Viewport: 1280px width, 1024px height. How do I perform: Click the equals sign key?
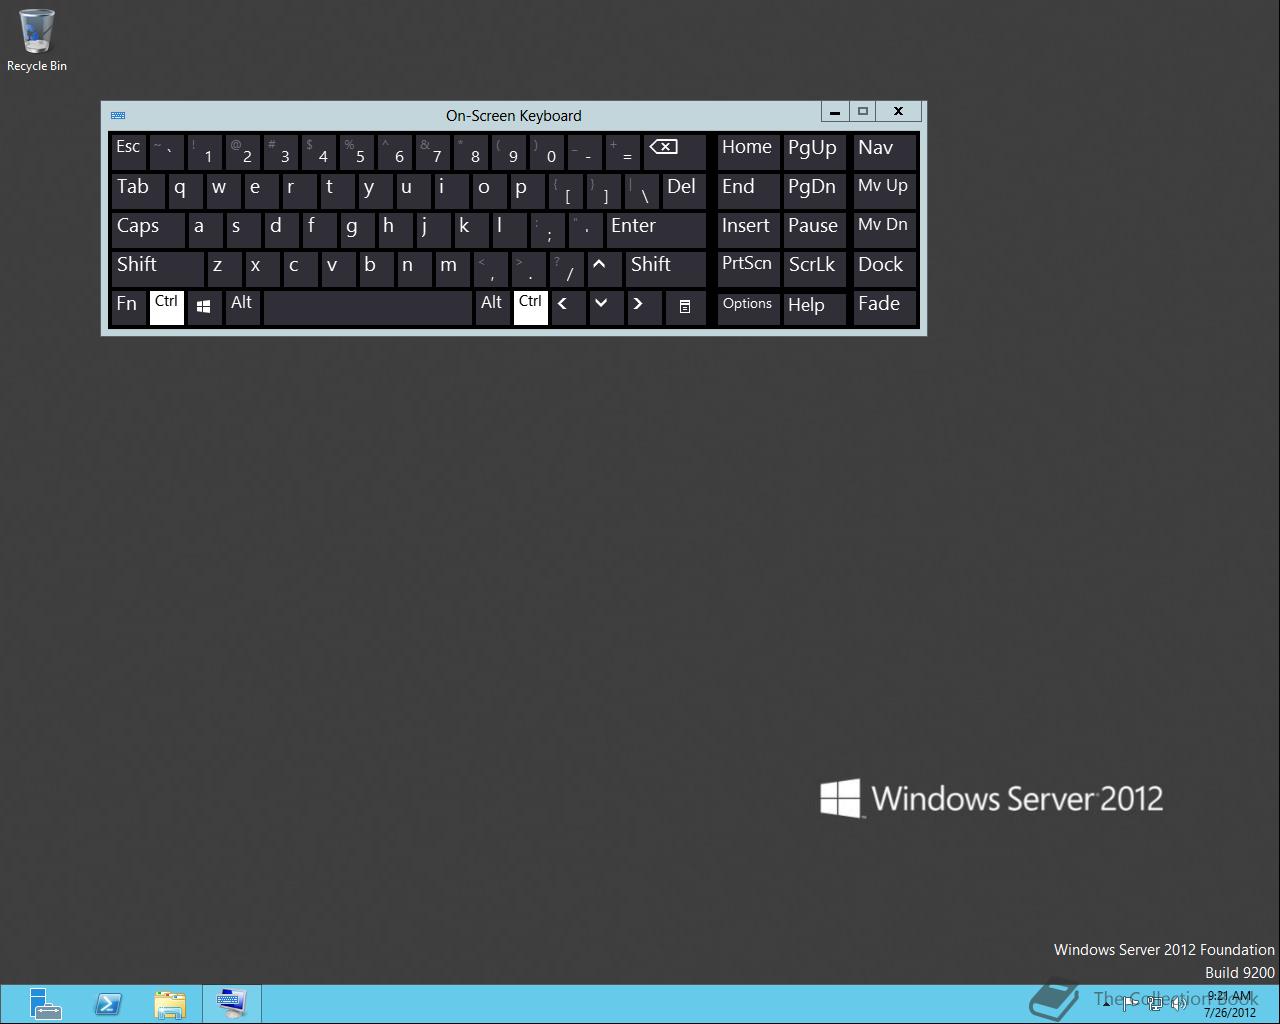pyautogui.click(x=622, y=151)
